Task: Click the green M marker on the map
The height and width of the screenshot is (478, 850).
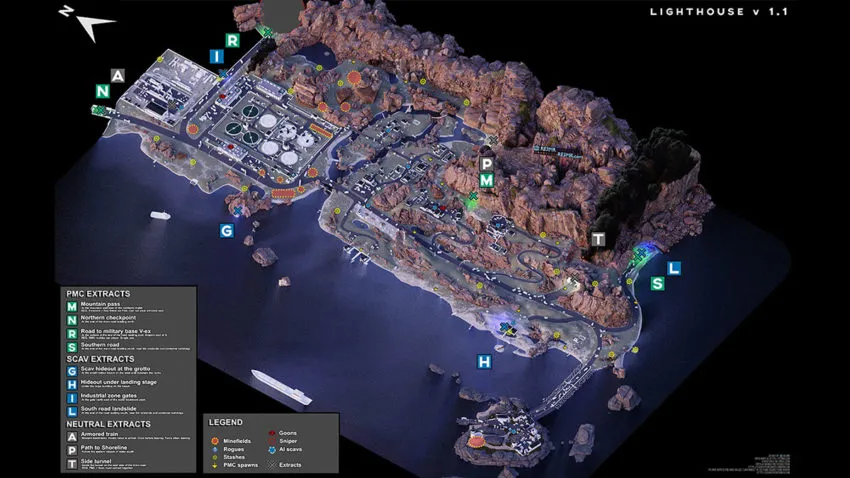Action: [486, 180]
